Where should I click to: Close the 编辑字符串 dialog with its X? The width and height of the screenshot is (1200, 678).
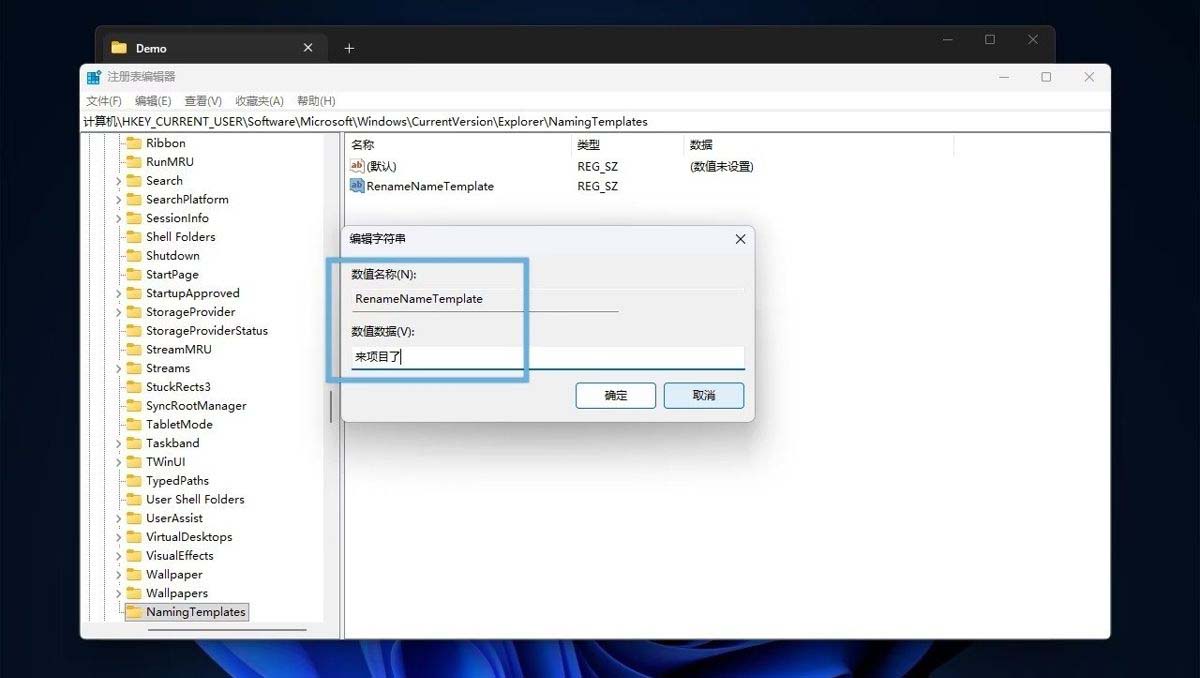740,239
